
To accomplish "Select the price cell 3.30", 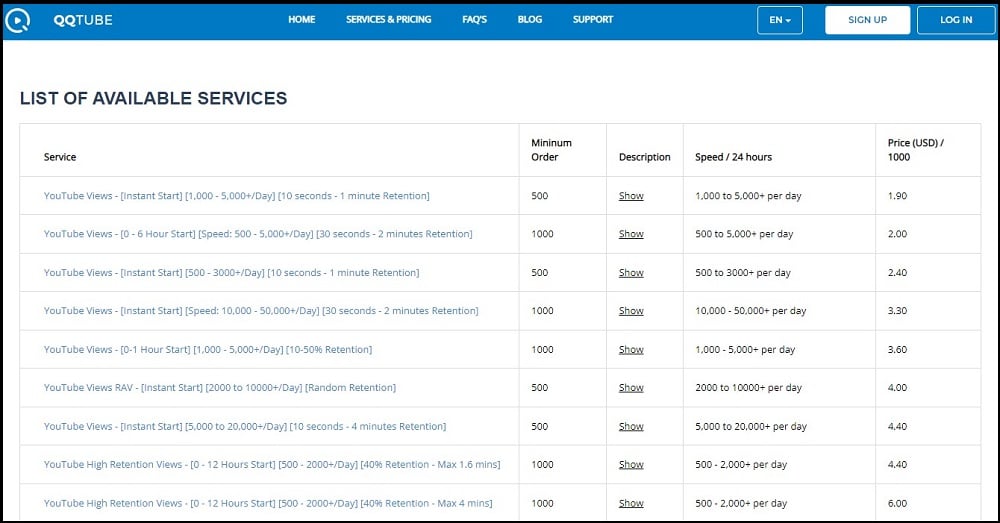I will tap(897, 311).
